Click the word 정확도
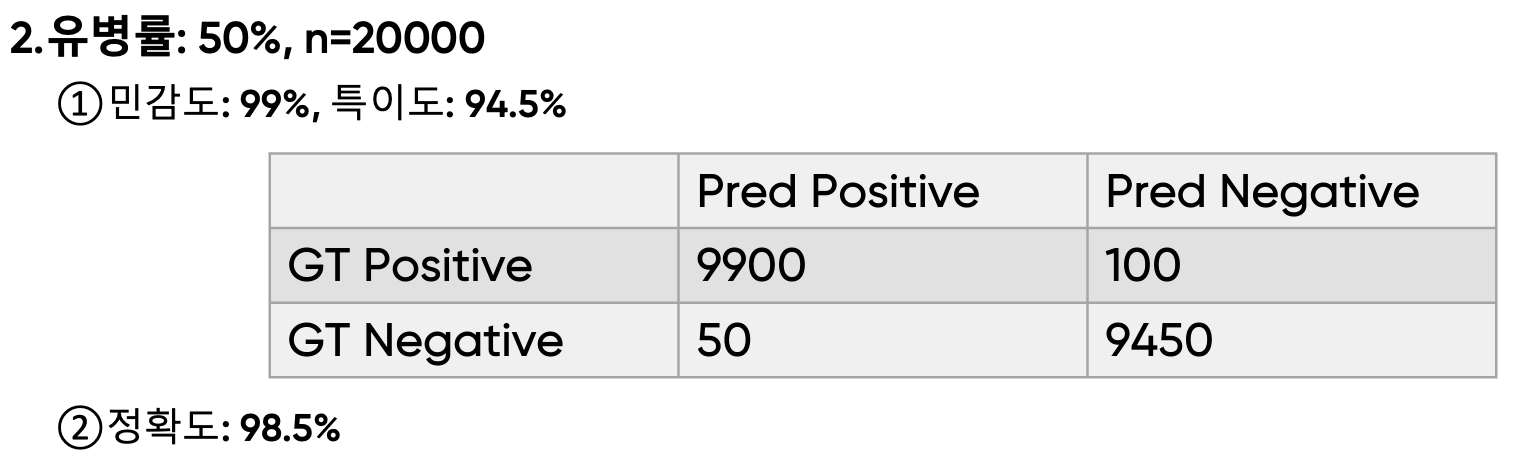The width and height of the screenshot is (1530, 466). click(x=162, y=429)
